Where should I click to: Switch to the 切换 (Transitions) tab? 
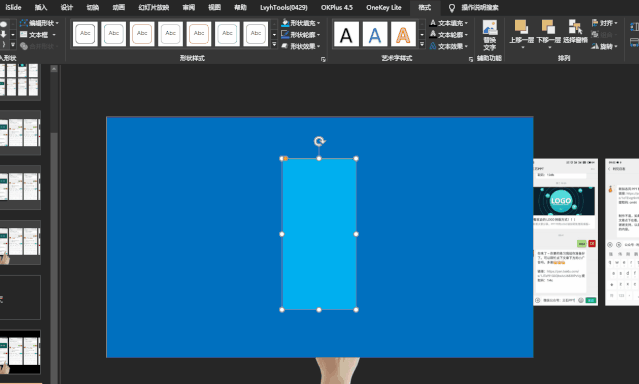tap(93, 7)
